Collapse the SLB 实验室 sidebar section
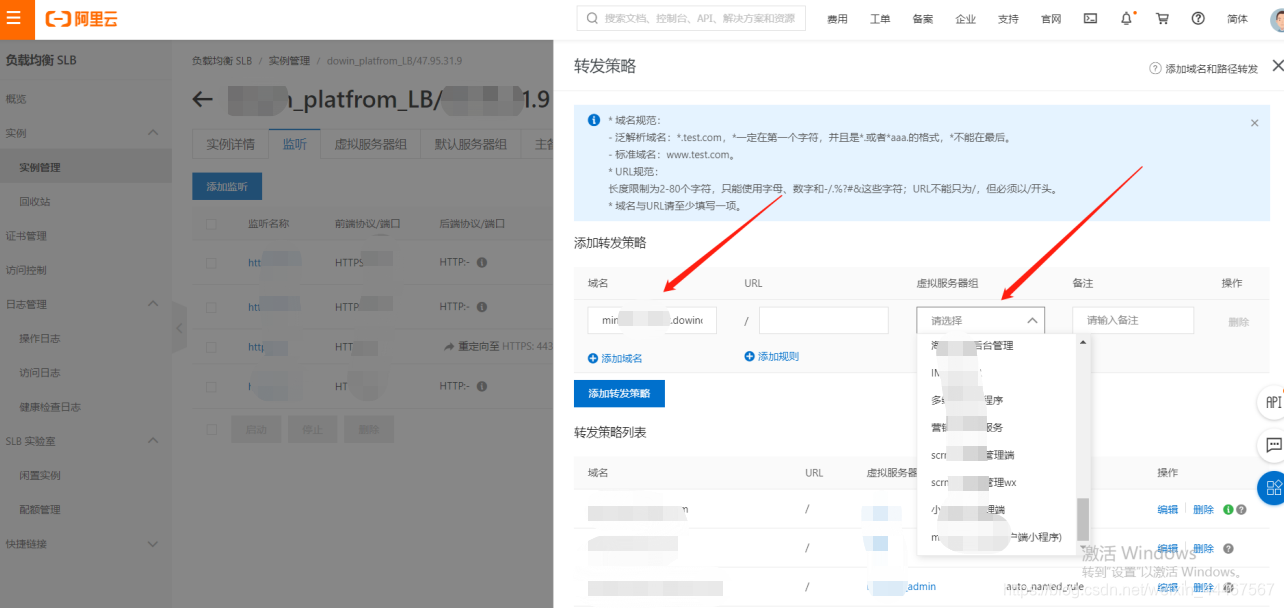Image resolution: width=1284 pixels, height=608 pixels. (x=153, y=440)
